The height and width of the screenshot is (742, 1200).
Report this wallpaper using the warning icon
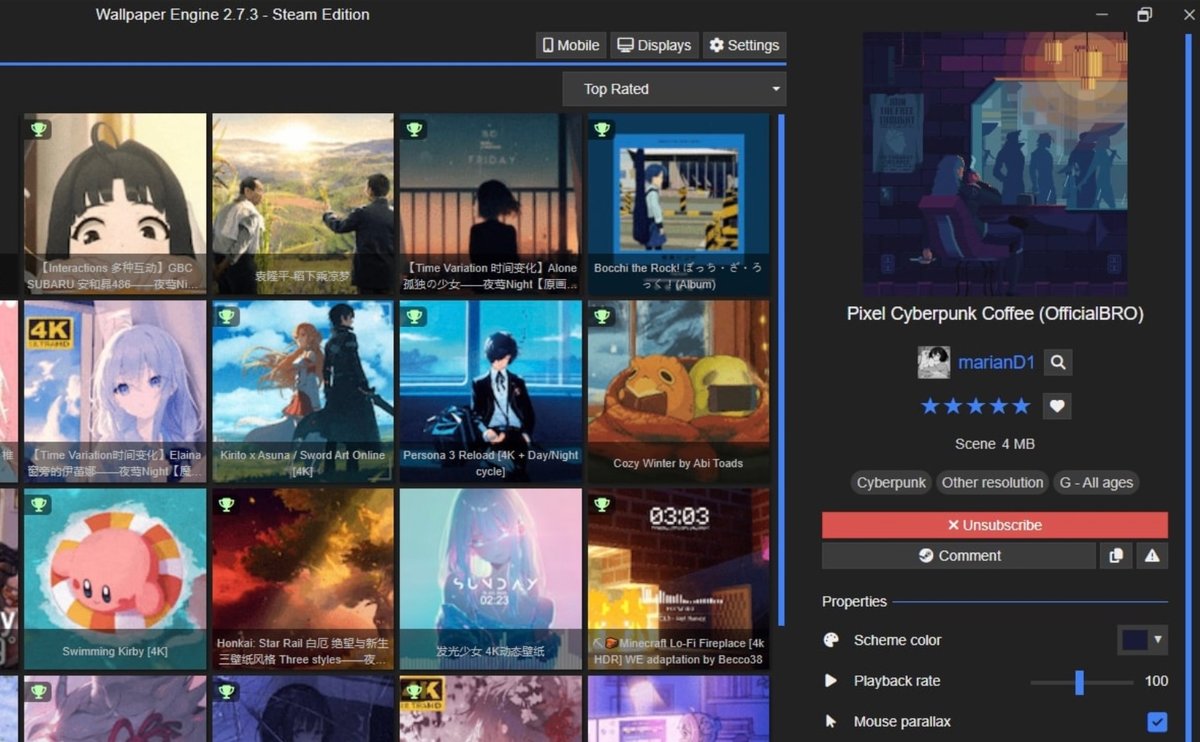[x=1152, y=556]
